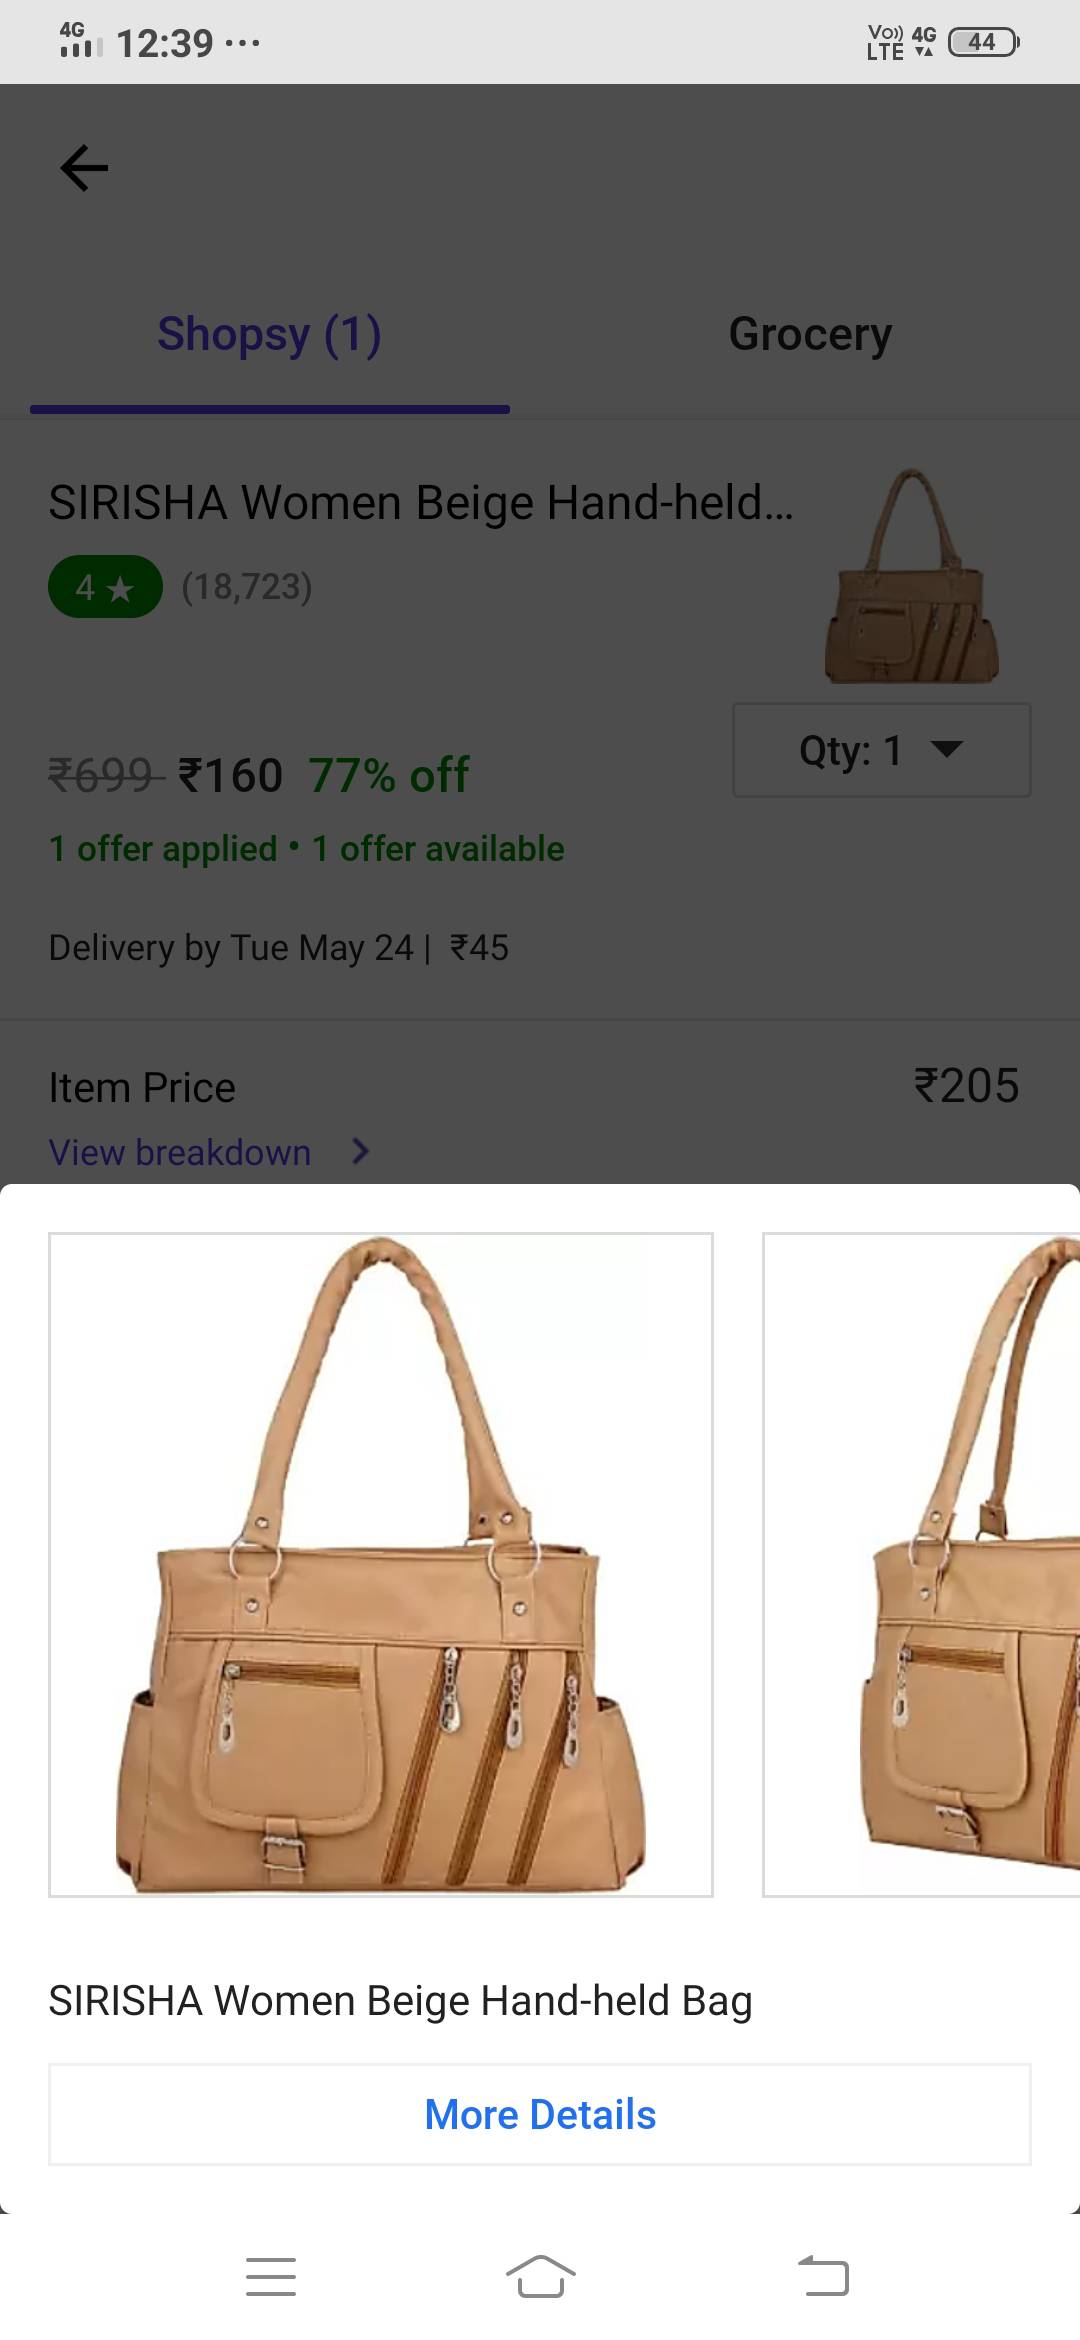
Task: Expand View breakdown chevron arrow
Action: tap(361, 1152)
